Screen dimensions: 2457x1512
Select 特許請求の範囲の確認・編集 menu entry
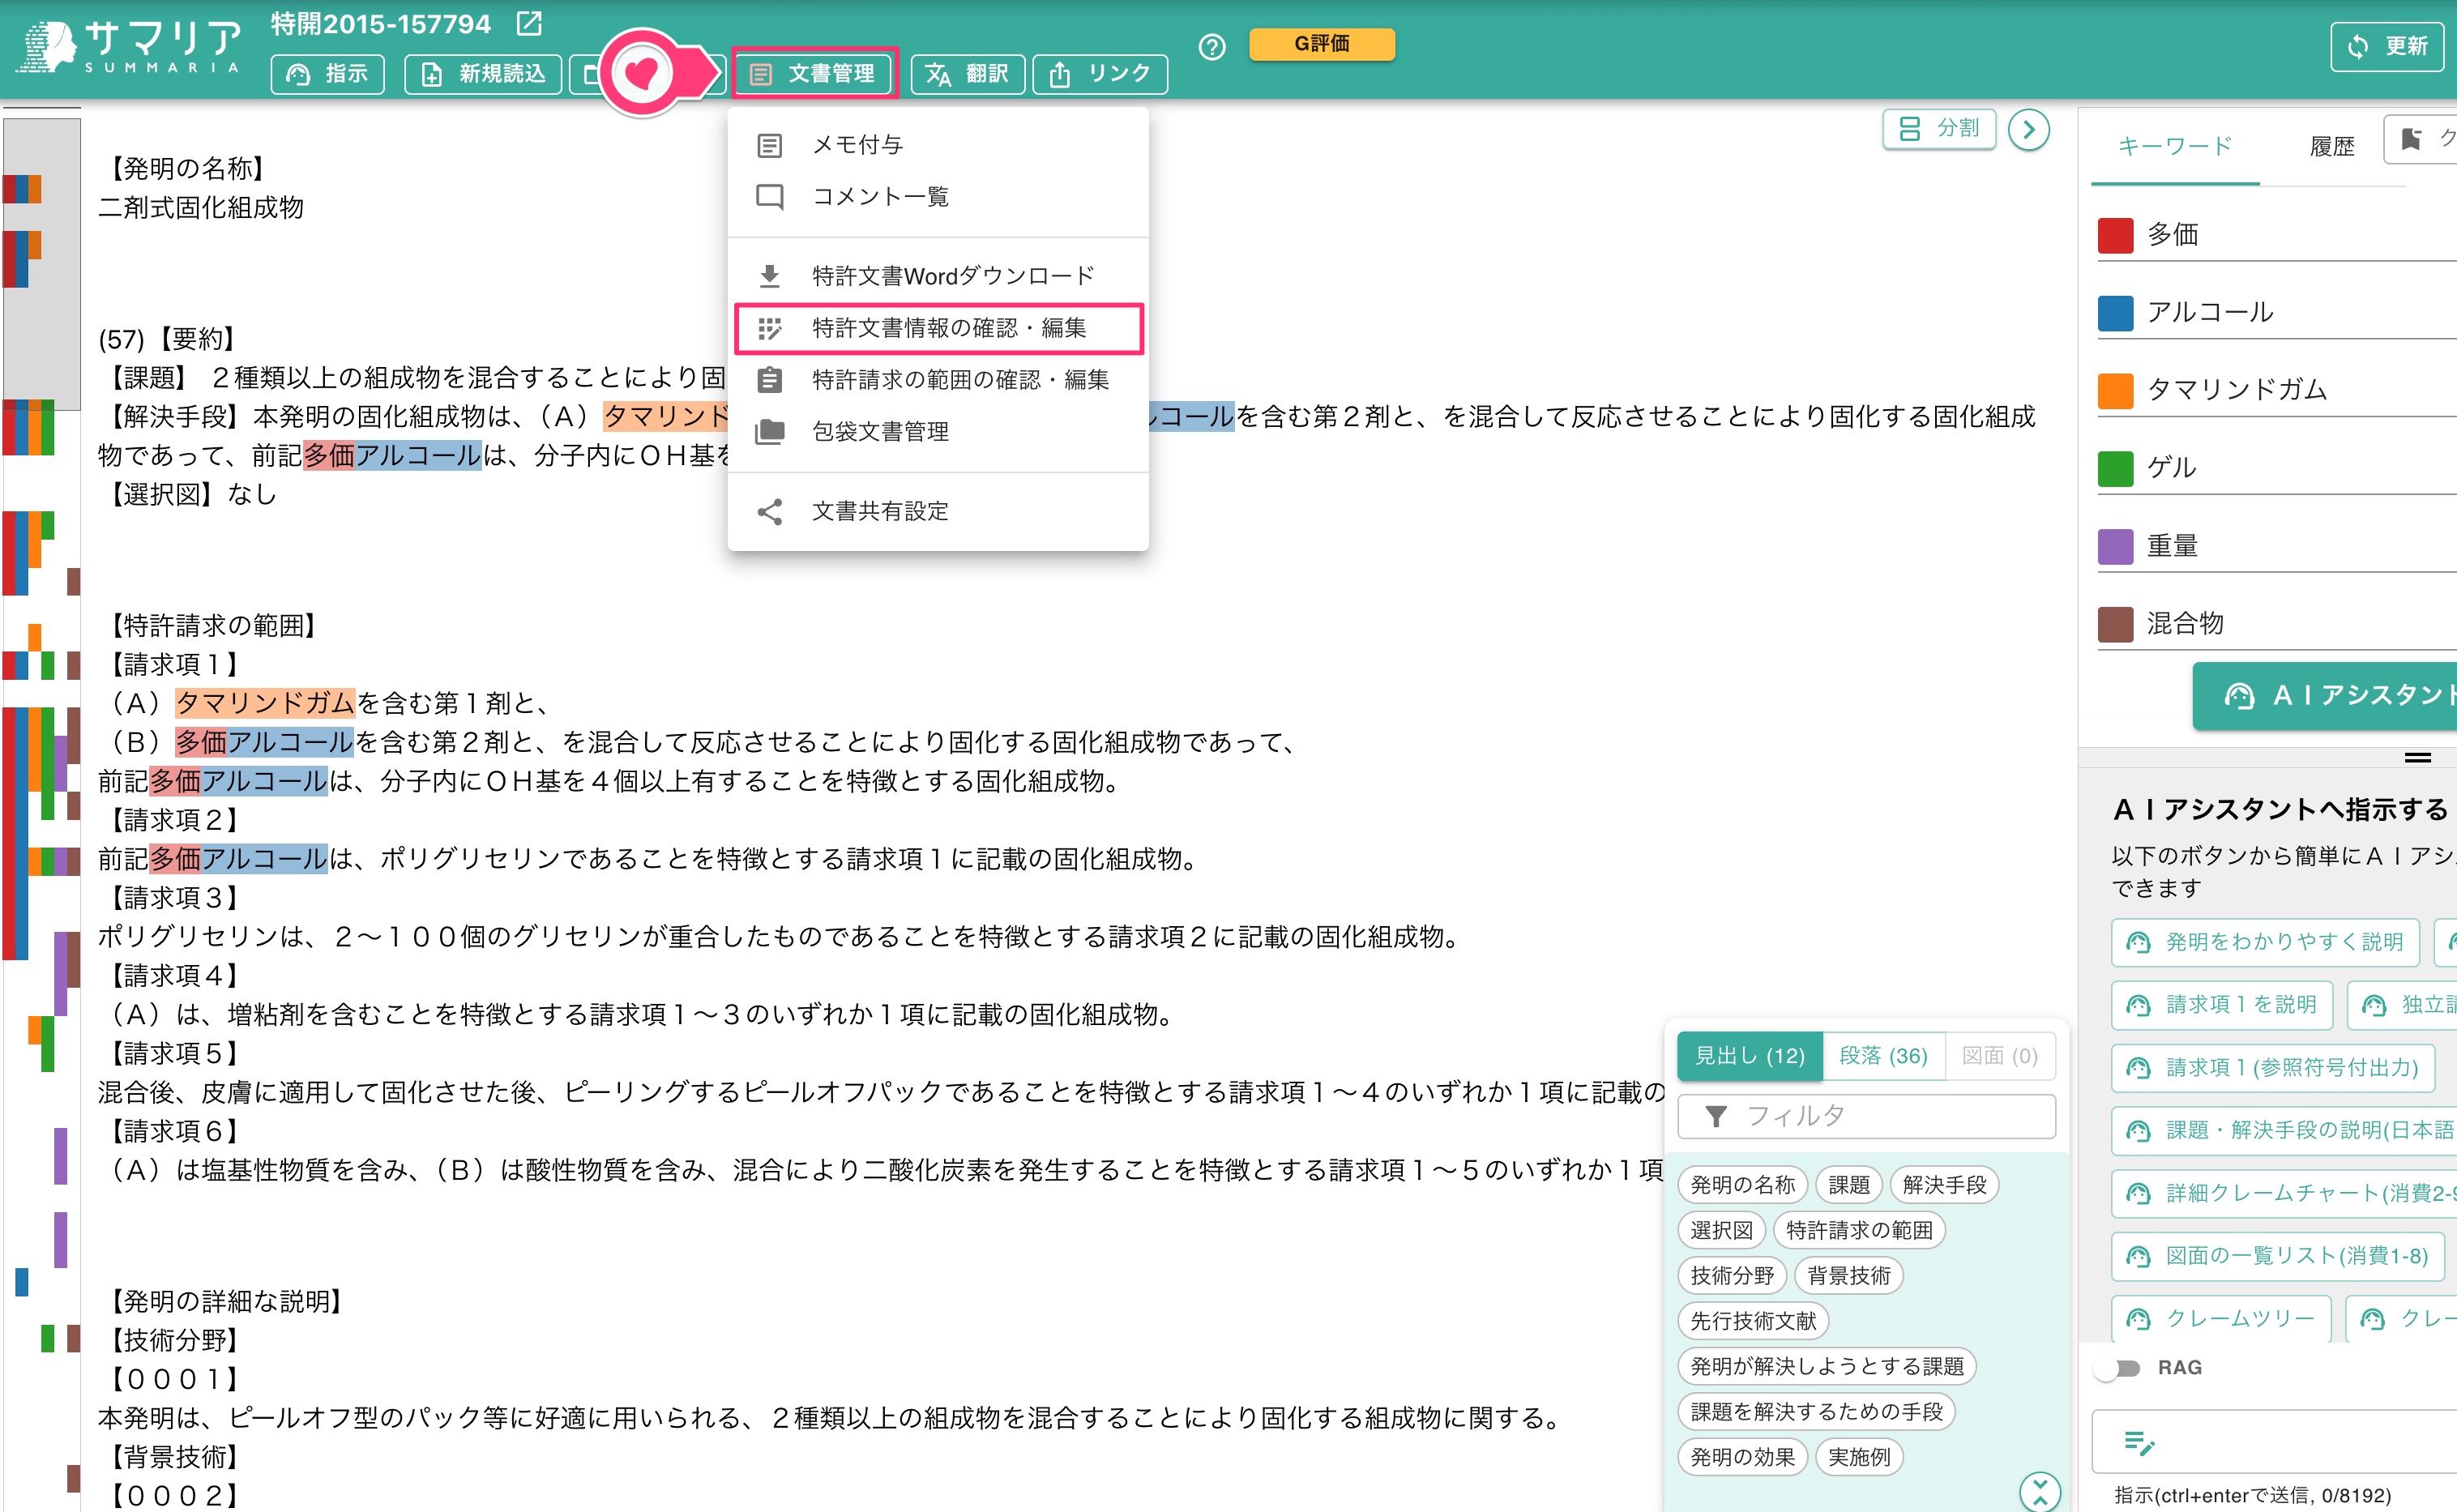point(937,380)
